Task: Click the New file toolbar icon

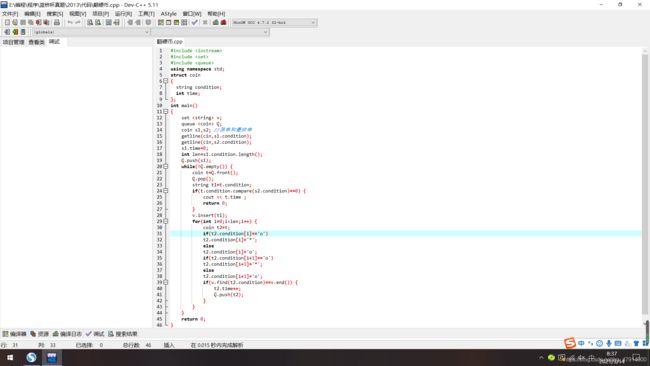Action: (x=7, y=22)
